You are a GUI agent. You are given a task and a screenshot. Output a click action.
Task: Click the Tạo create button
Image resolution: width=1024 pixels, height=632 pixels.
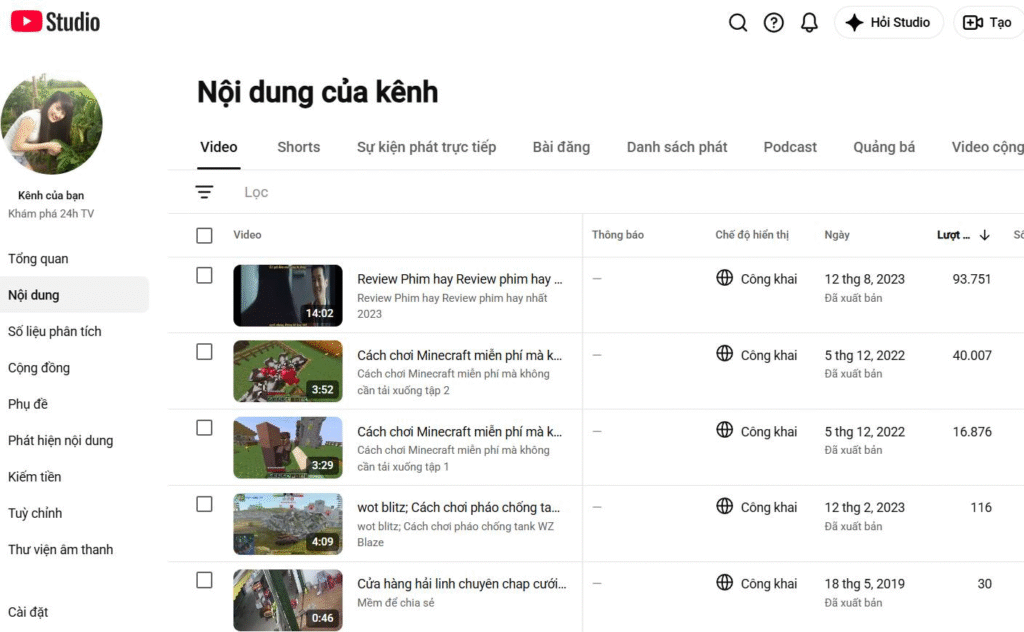pyautogui.click(x=989, y=22)
